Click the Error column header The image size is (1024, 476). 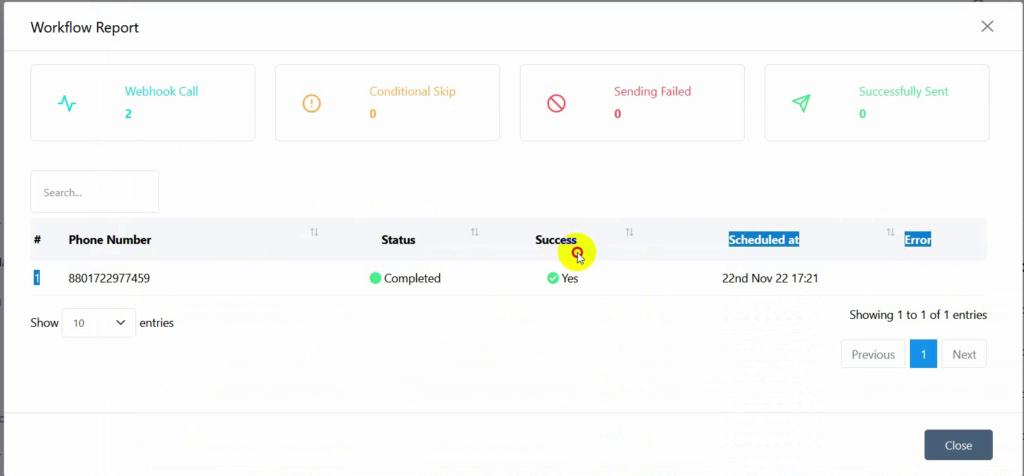918,240
